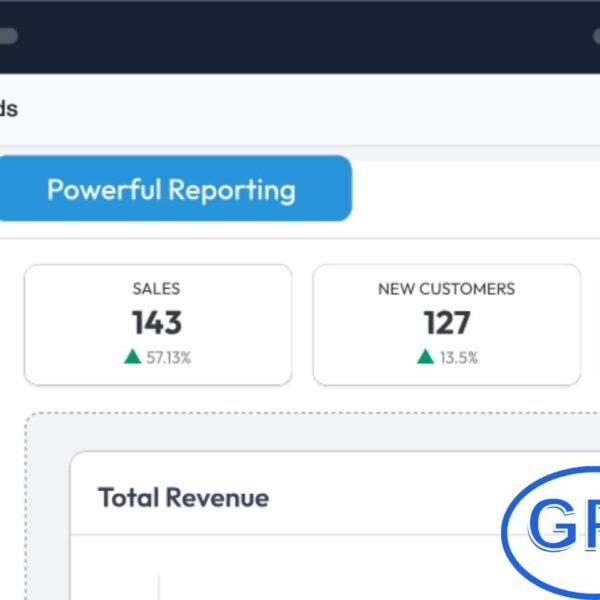Open the partially visible tab ending in "ds"
Viewport: 600px width, 600px height.
[x=8, y=109]
